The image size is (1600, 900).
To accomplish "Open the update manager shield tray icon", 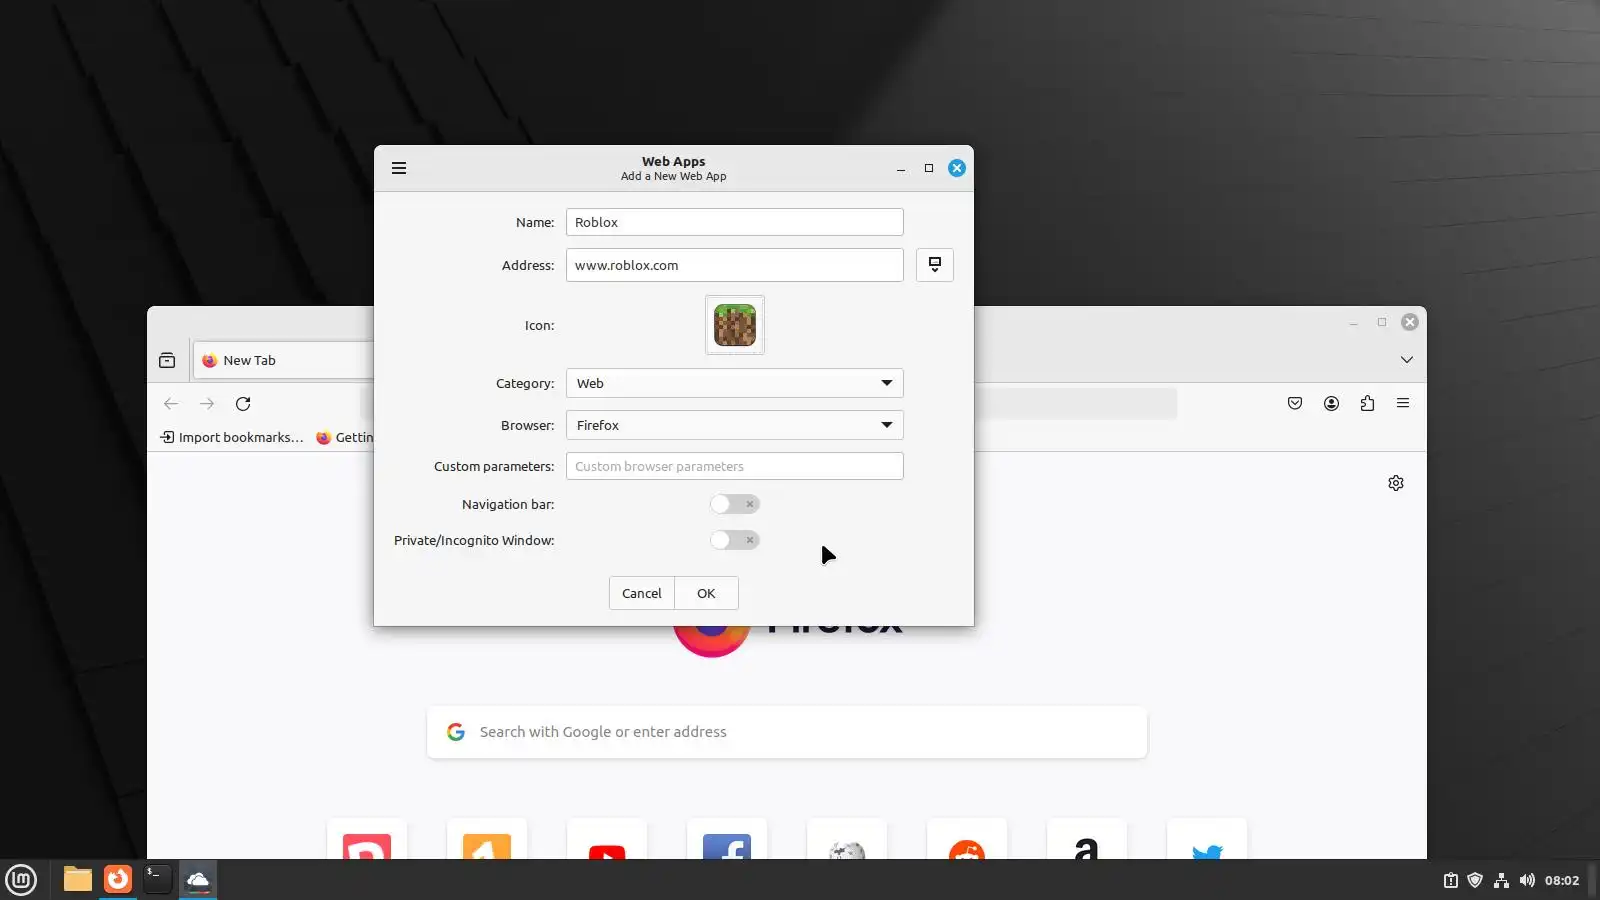I will point(1475,881).
